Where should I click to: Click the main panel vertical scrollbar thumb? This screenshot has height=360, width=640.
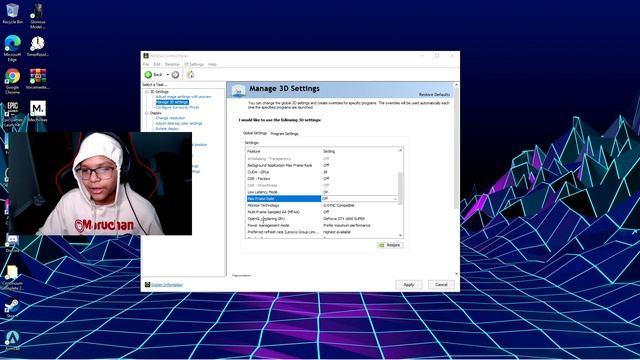coord(456,149)
